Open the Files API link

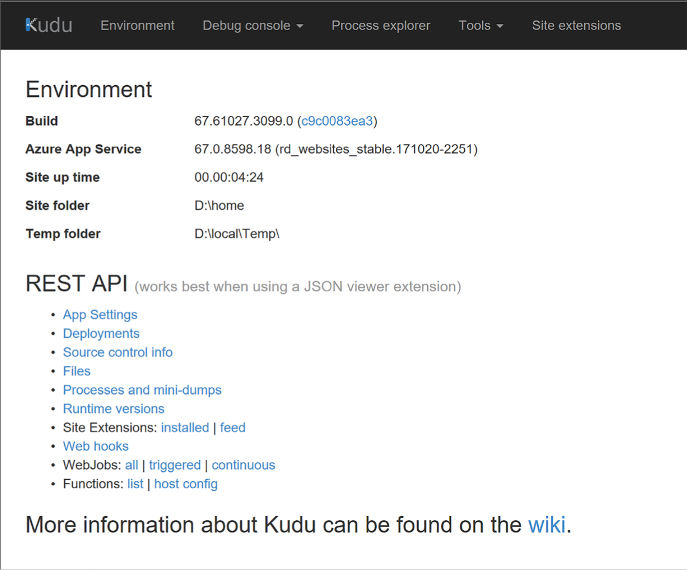77,371
